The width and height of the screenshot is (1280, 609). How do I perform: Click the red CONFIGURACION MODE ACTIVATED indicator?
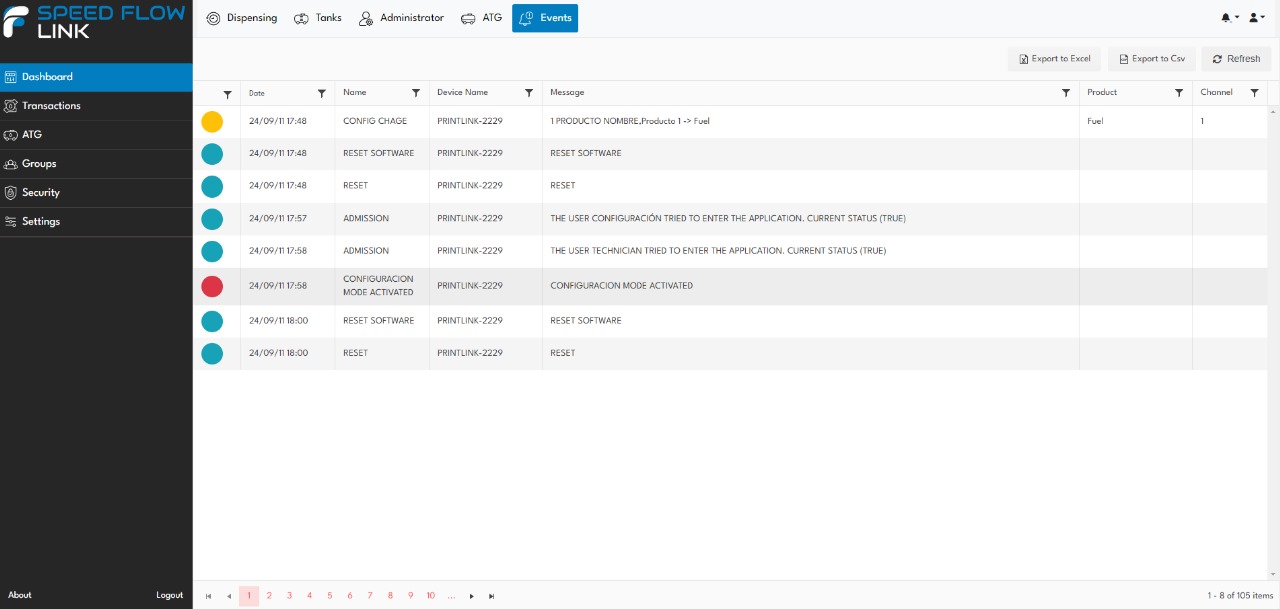tap(212, 286)
